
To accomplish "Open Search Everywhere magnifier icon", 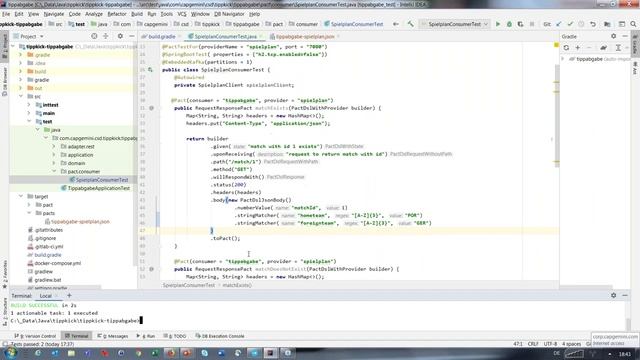I will coord(633,24).
